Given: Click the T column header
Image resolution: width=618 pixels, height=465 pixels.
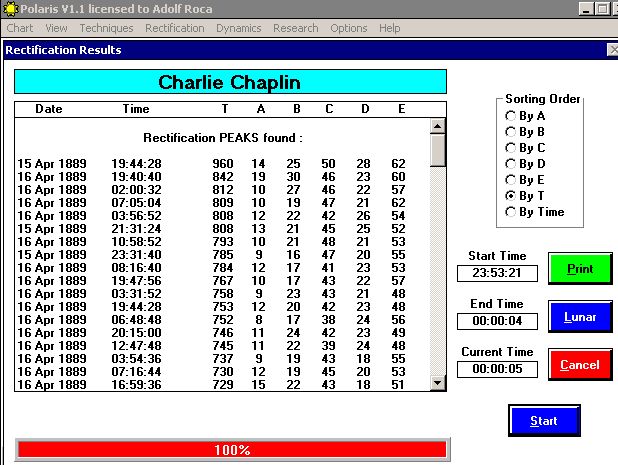Looking at the screenshot, I should [225, 109].
